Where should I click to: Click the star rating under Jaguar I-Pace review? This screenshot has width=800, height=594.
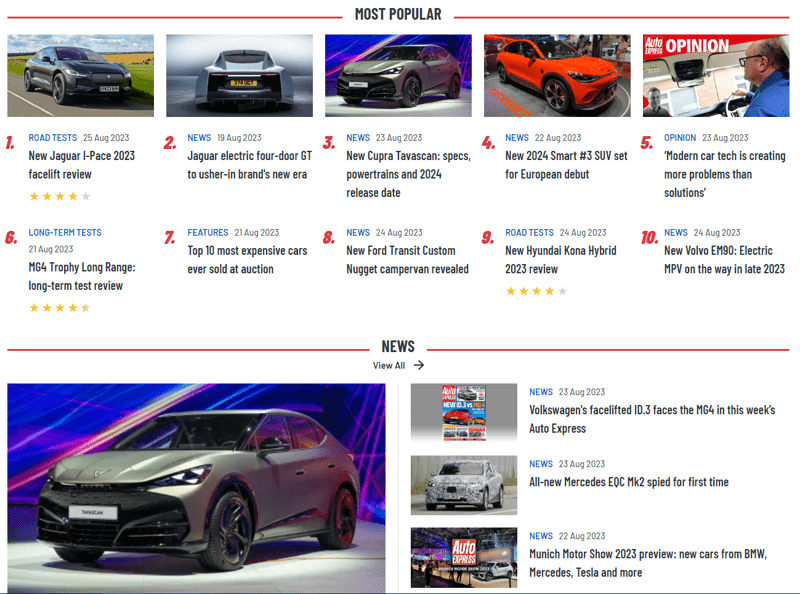point(60,196)
